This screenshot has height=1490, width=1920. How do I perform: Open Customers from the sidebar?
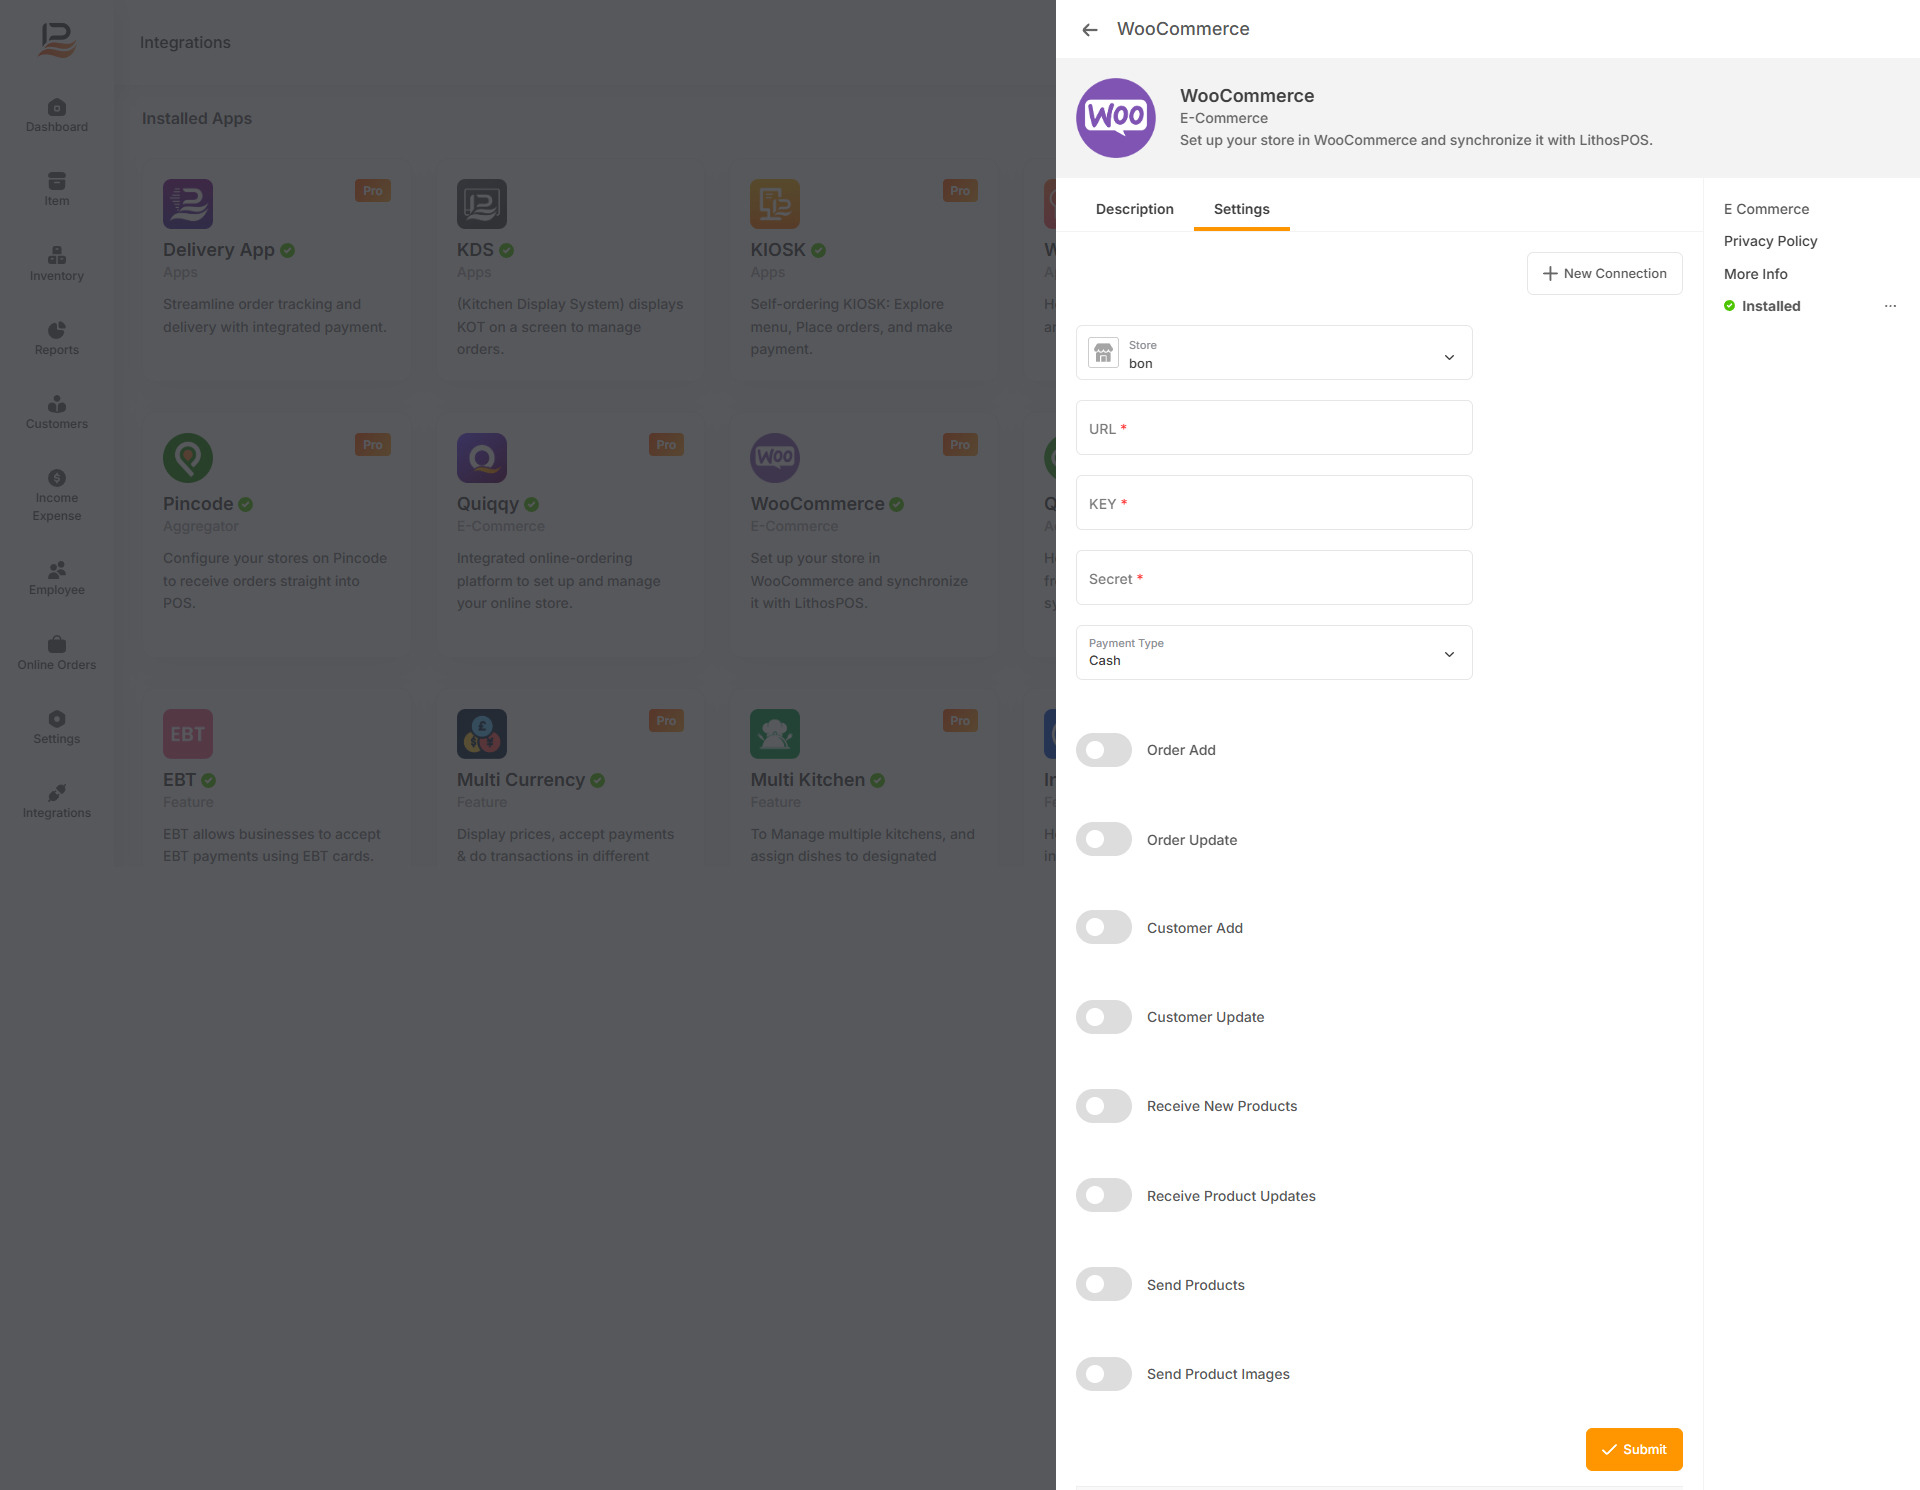[57, 412]
